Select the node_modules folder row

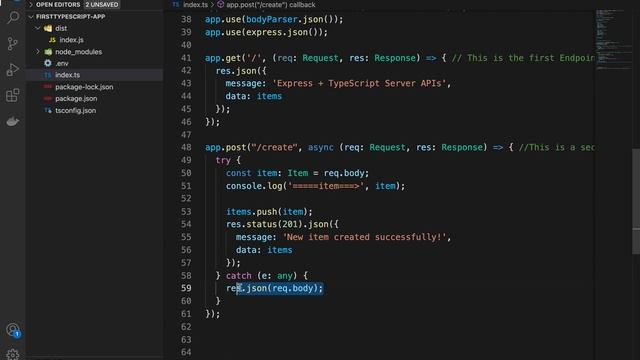[95, 52]
